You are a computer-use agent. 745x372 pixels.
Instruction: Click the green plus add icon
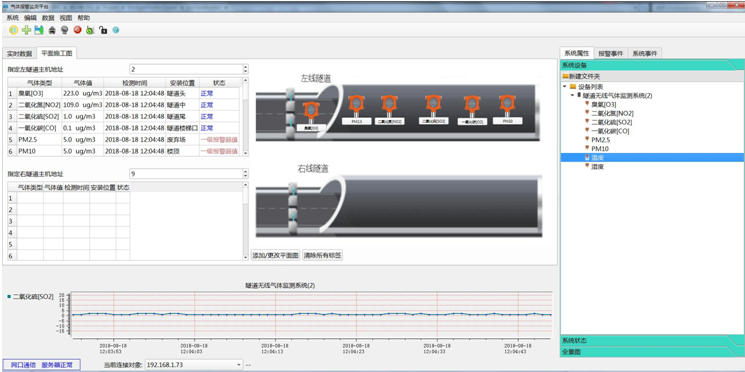click(x=27, y=30)
